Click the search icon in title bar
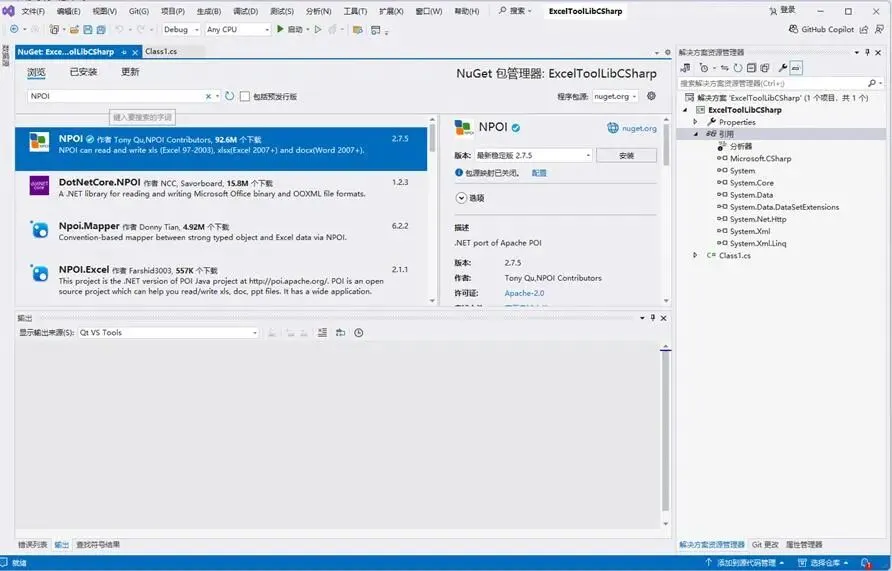This screenshot has height=571, width=892. click(x=502, y=10)
